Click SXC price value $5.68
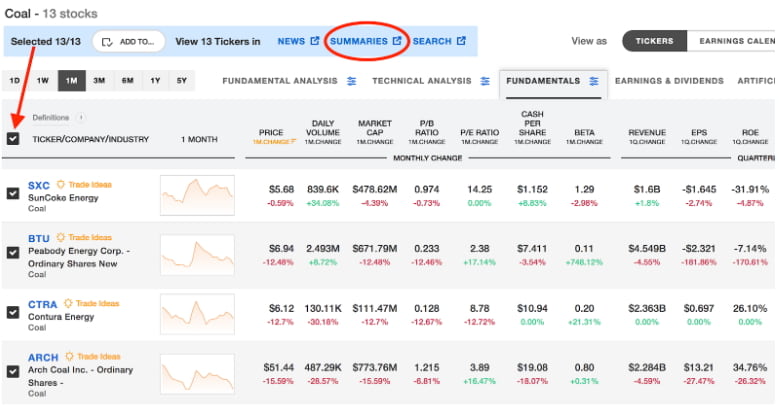This screenshot has width=779, height=407. click(281, 189)
